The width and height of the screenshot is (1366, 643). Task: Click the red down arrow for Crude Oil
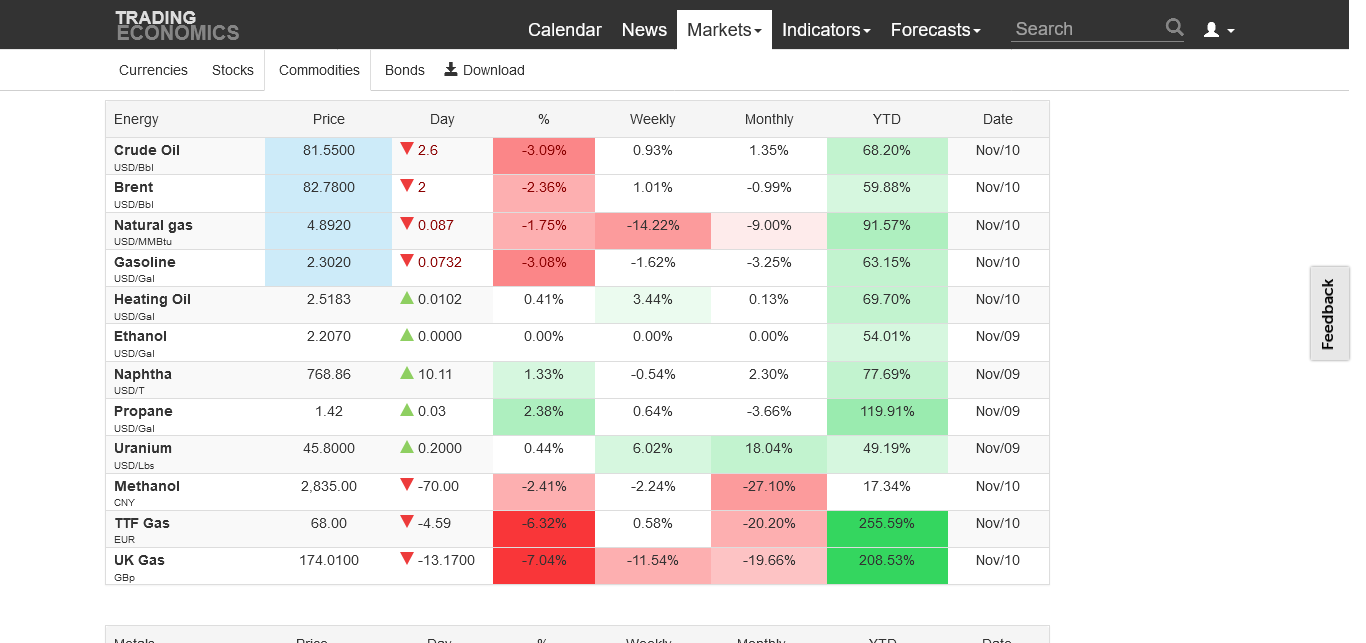(407, 149)
